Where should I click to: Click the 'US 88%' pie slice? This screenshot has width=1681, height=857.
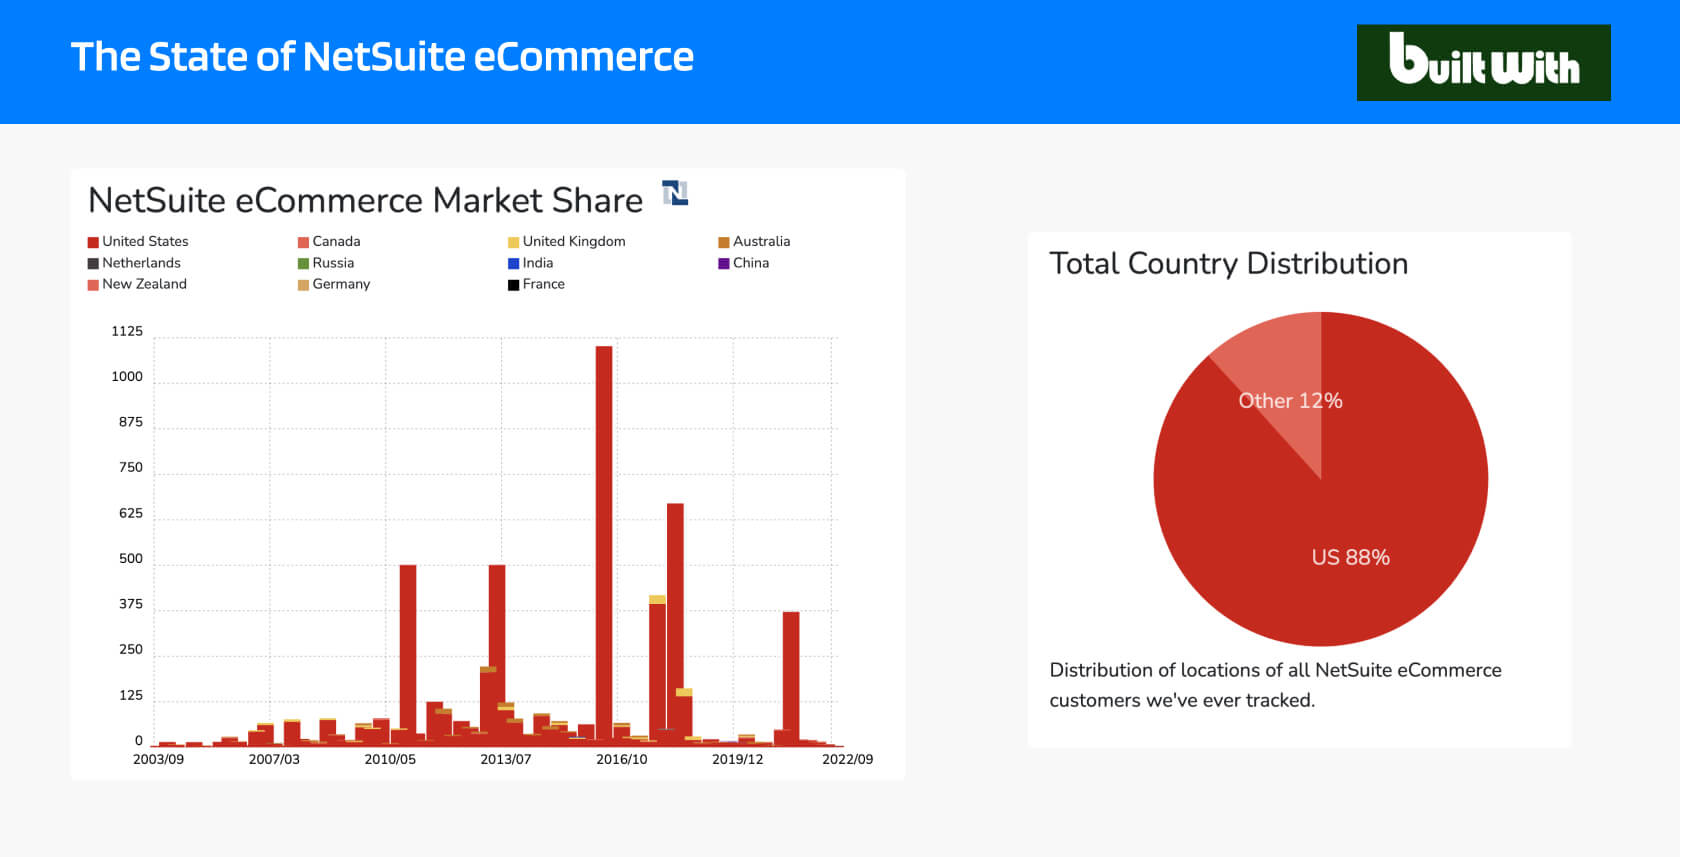coord(1350,557)
